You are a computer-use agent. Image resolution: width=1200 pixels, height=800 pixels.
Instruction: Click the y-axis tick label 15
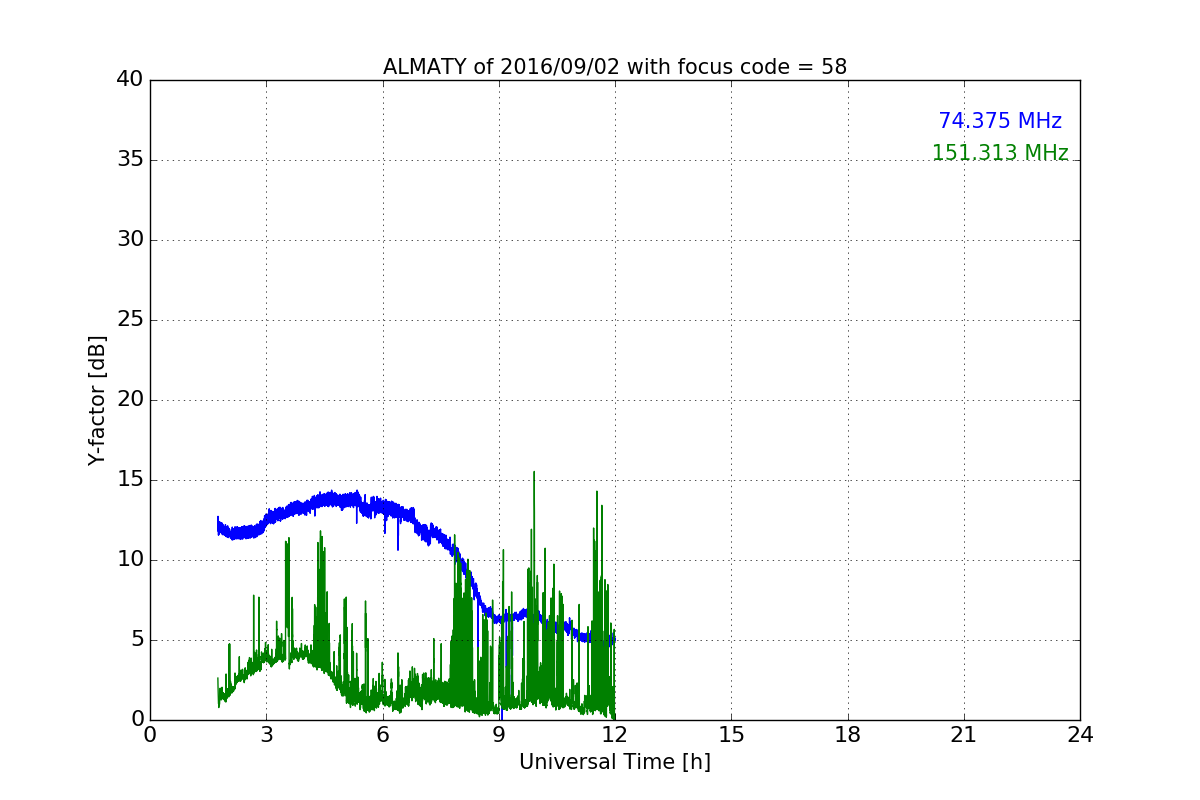click(x=129, y=480)
